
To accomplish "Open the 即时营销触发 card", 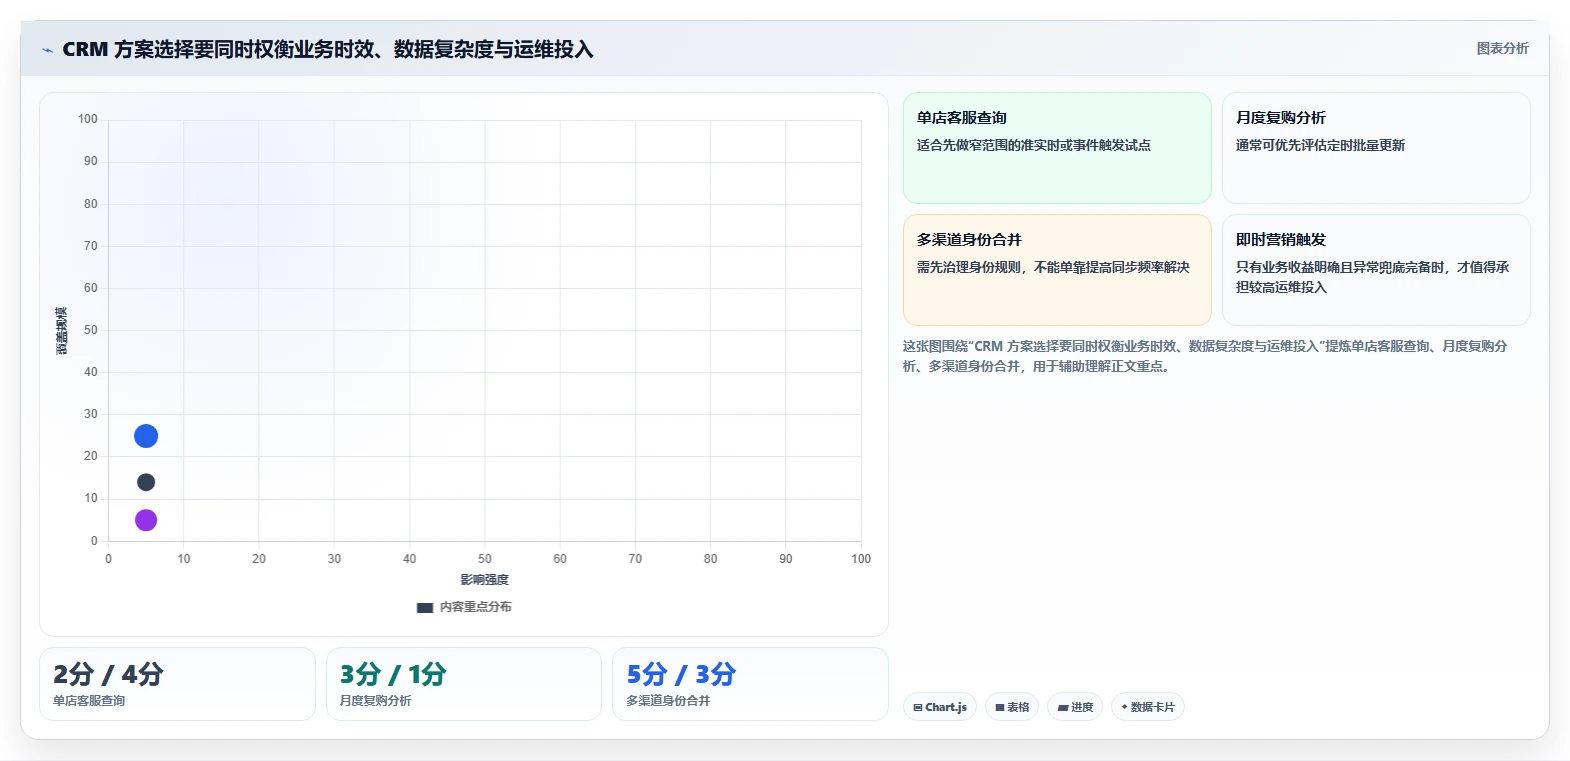I will 1376,270.
